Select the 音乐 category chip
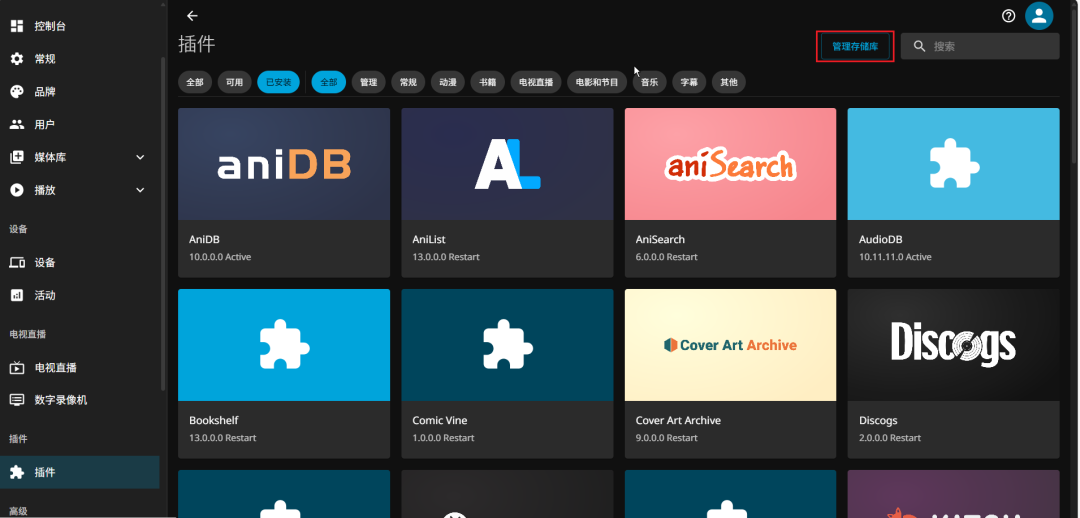This screenshot has width=1080, height=518. pyautogui.click(x=650, y=82)
